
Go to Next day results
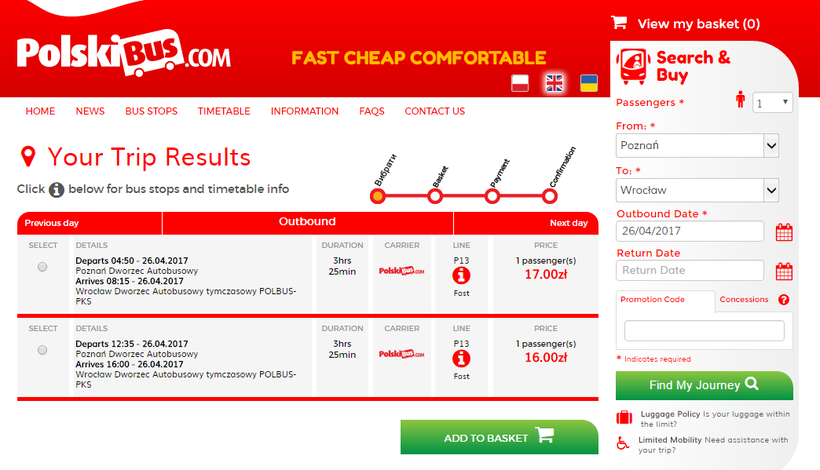[568, 223]
